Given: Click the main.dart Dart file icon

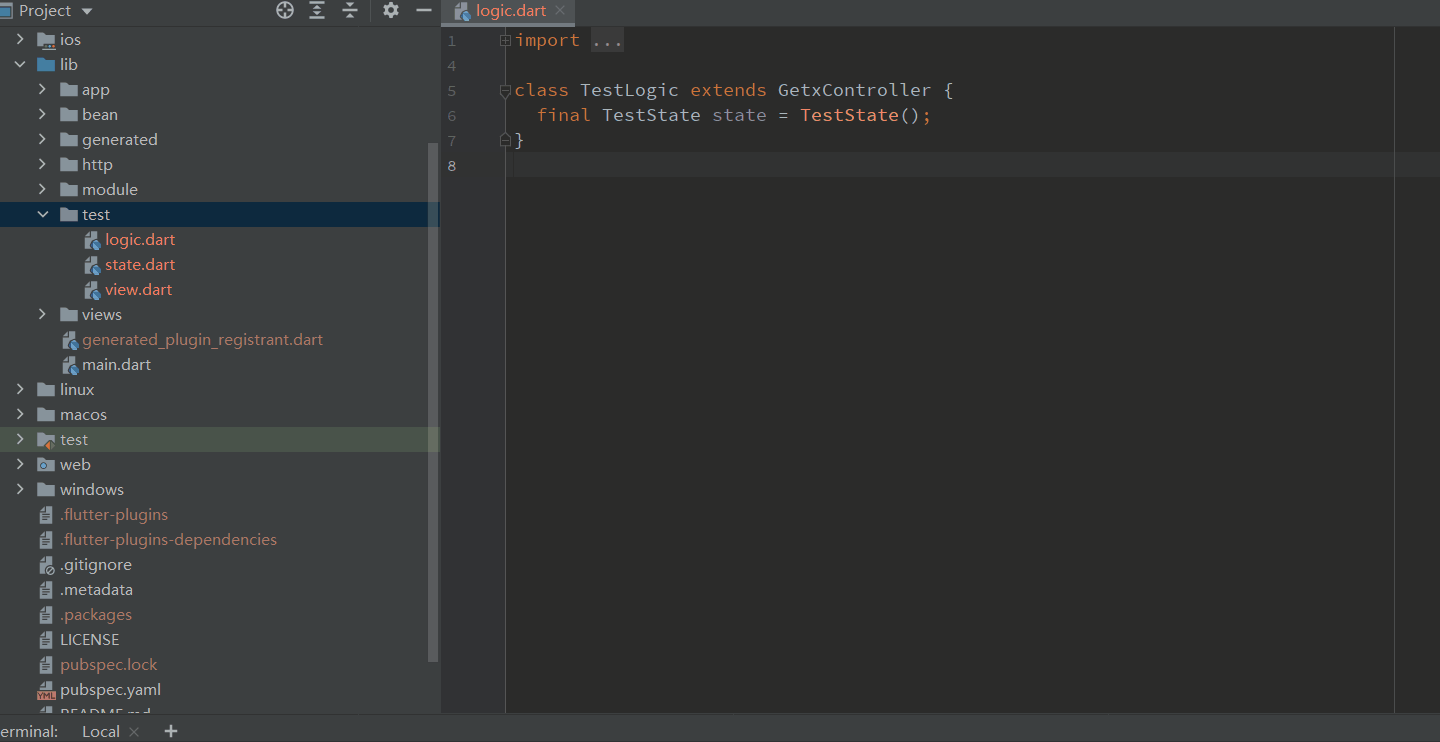Looking at the screenshot, I should [x=70, y=365].
